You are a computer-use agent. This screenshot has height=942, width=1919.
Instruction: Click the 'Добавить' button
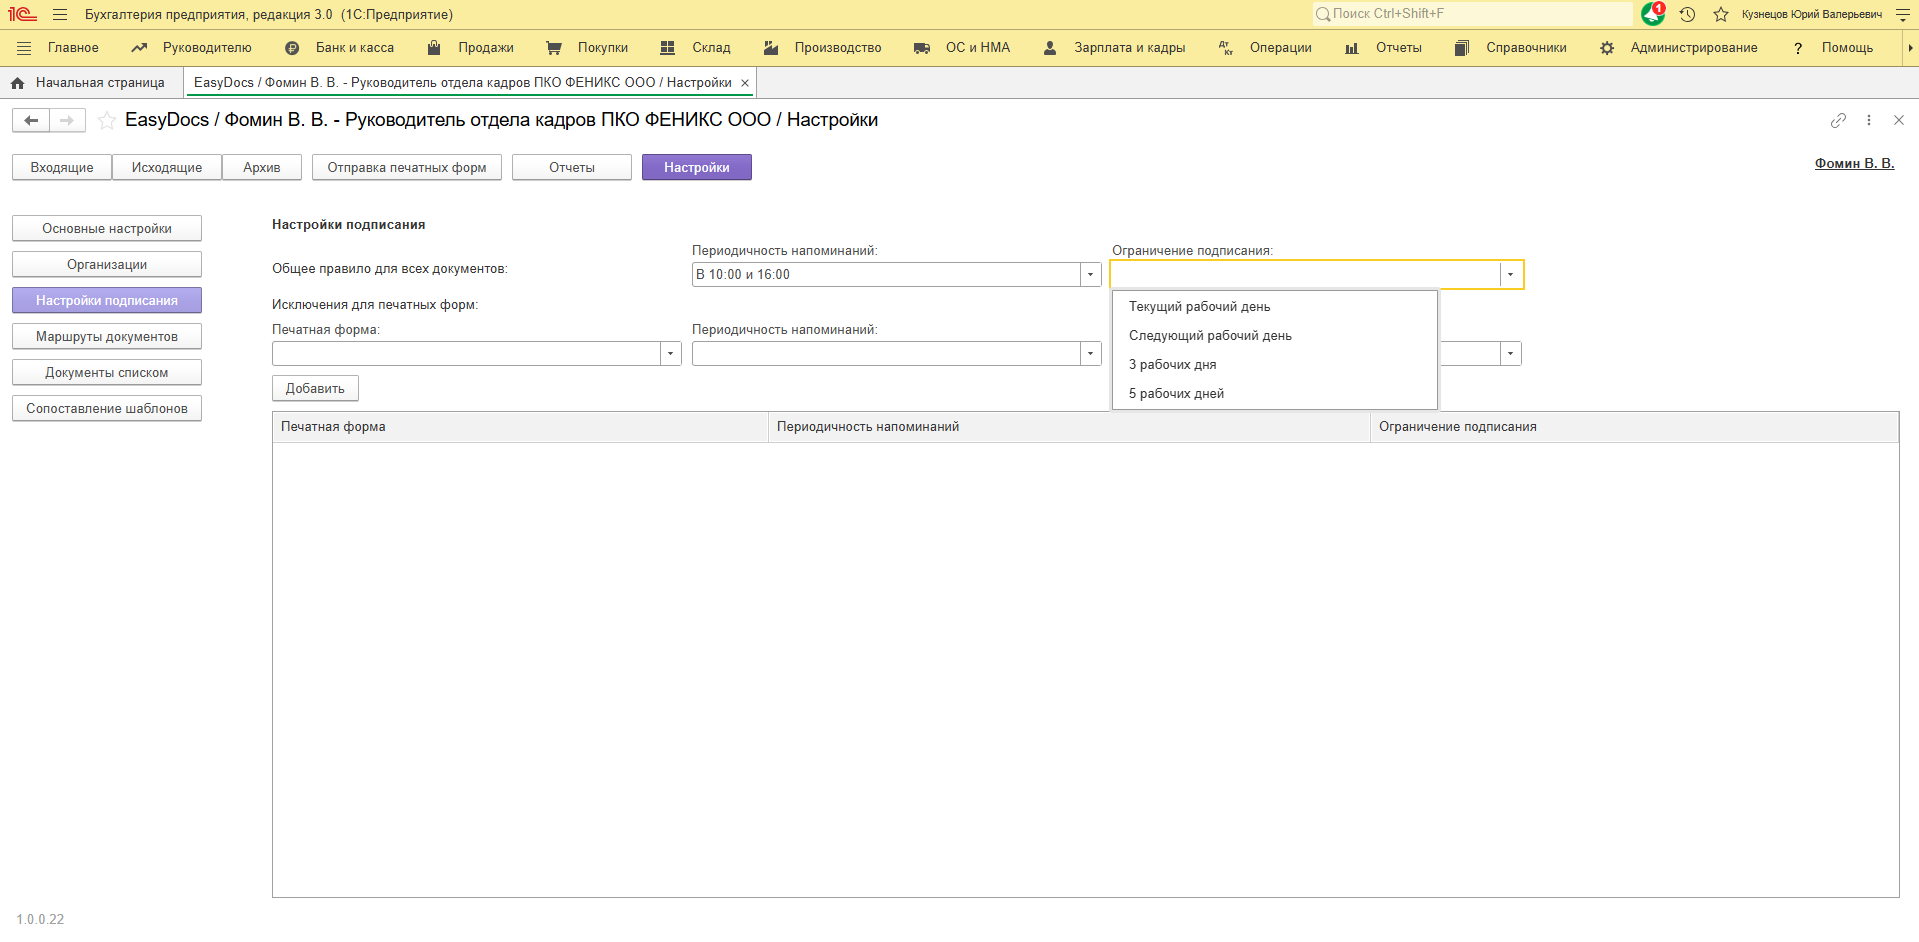[315, 389]
